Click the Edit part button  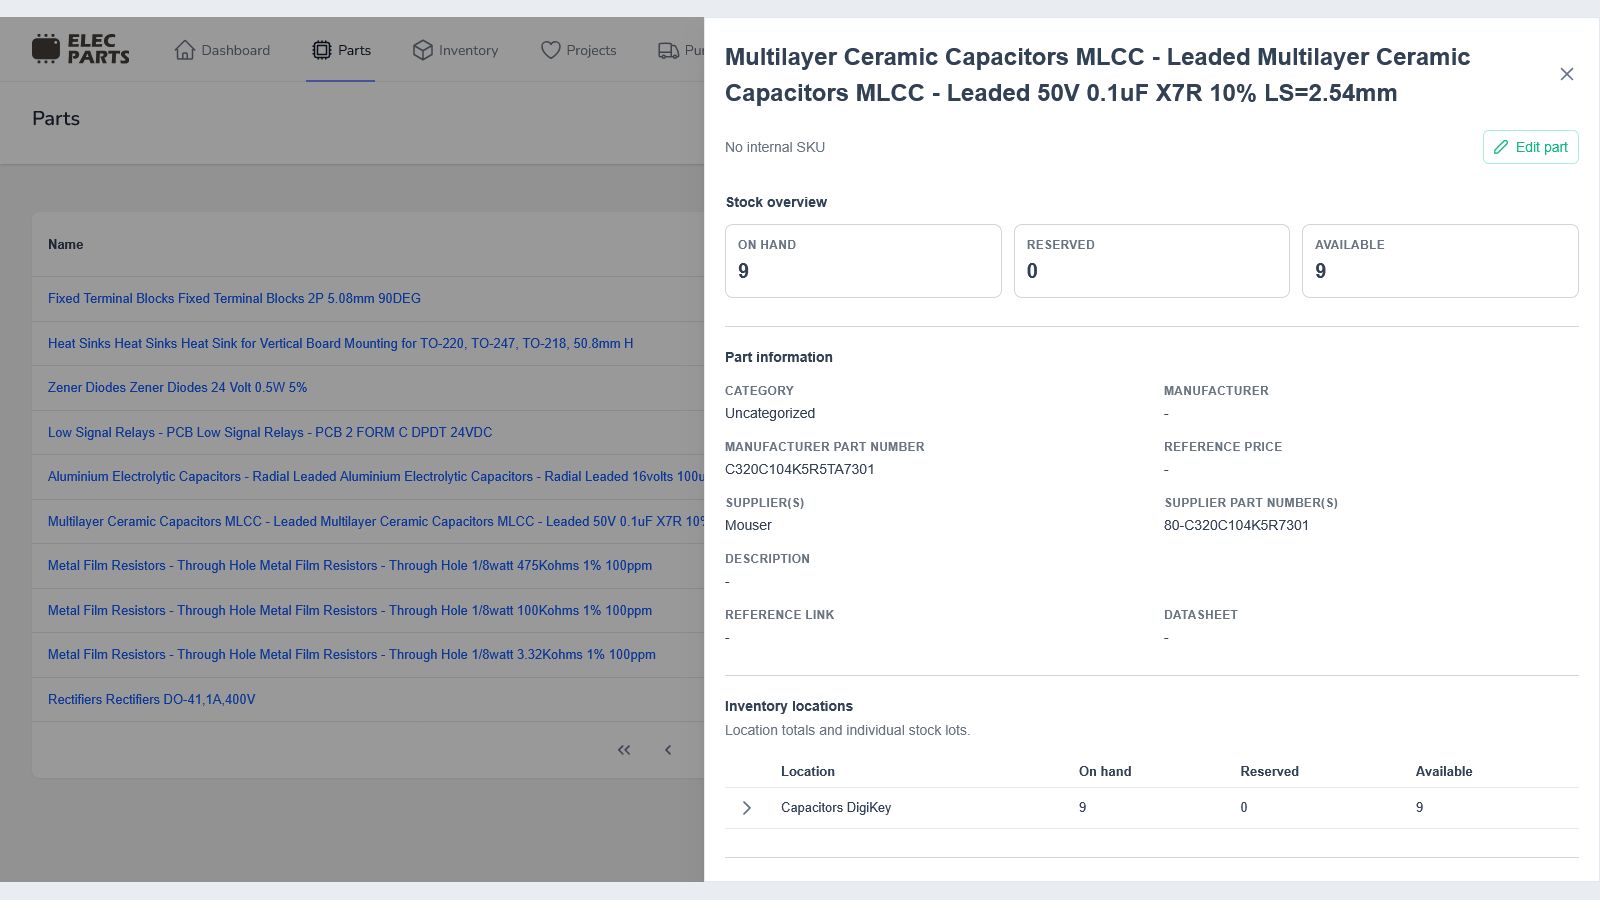pos(1530,147)
